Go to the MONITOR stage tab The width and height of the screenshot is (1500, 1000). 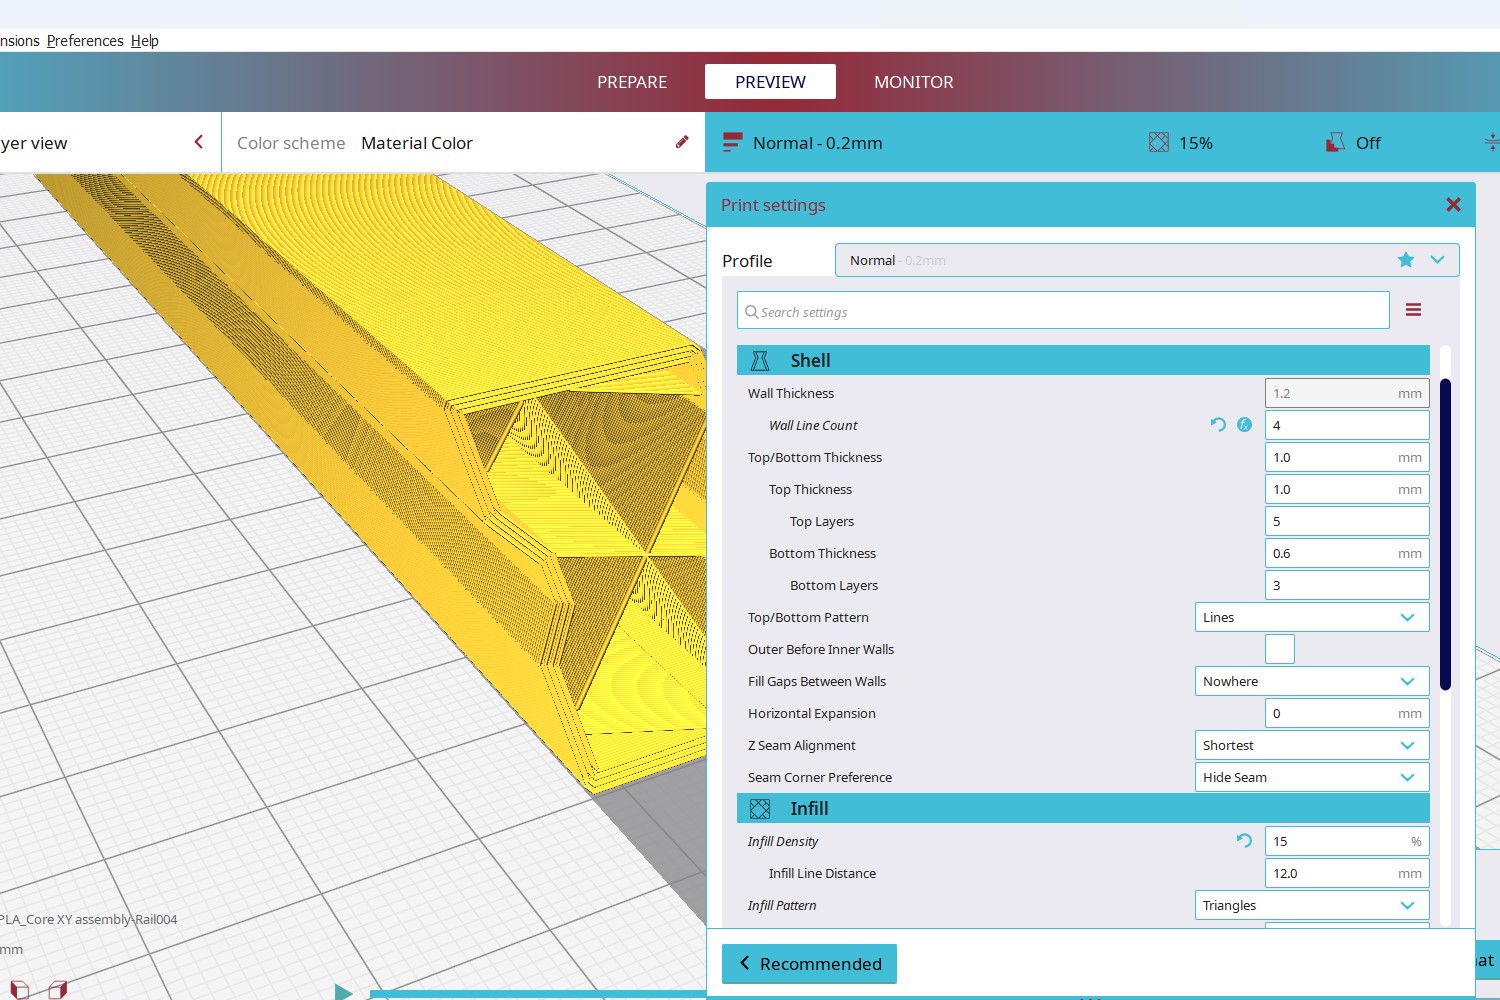point(914,82)
